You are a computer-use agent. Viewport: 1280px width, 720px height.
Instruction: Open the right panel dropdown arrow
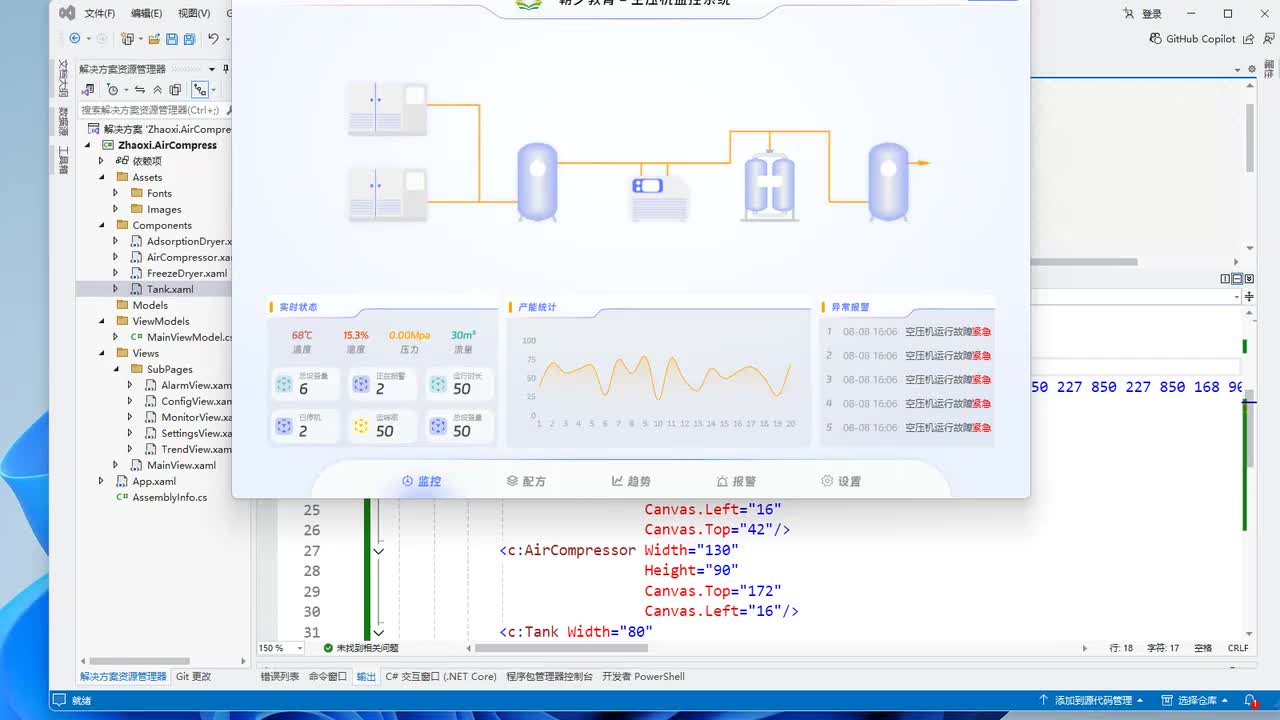(x=1237, y=69)
